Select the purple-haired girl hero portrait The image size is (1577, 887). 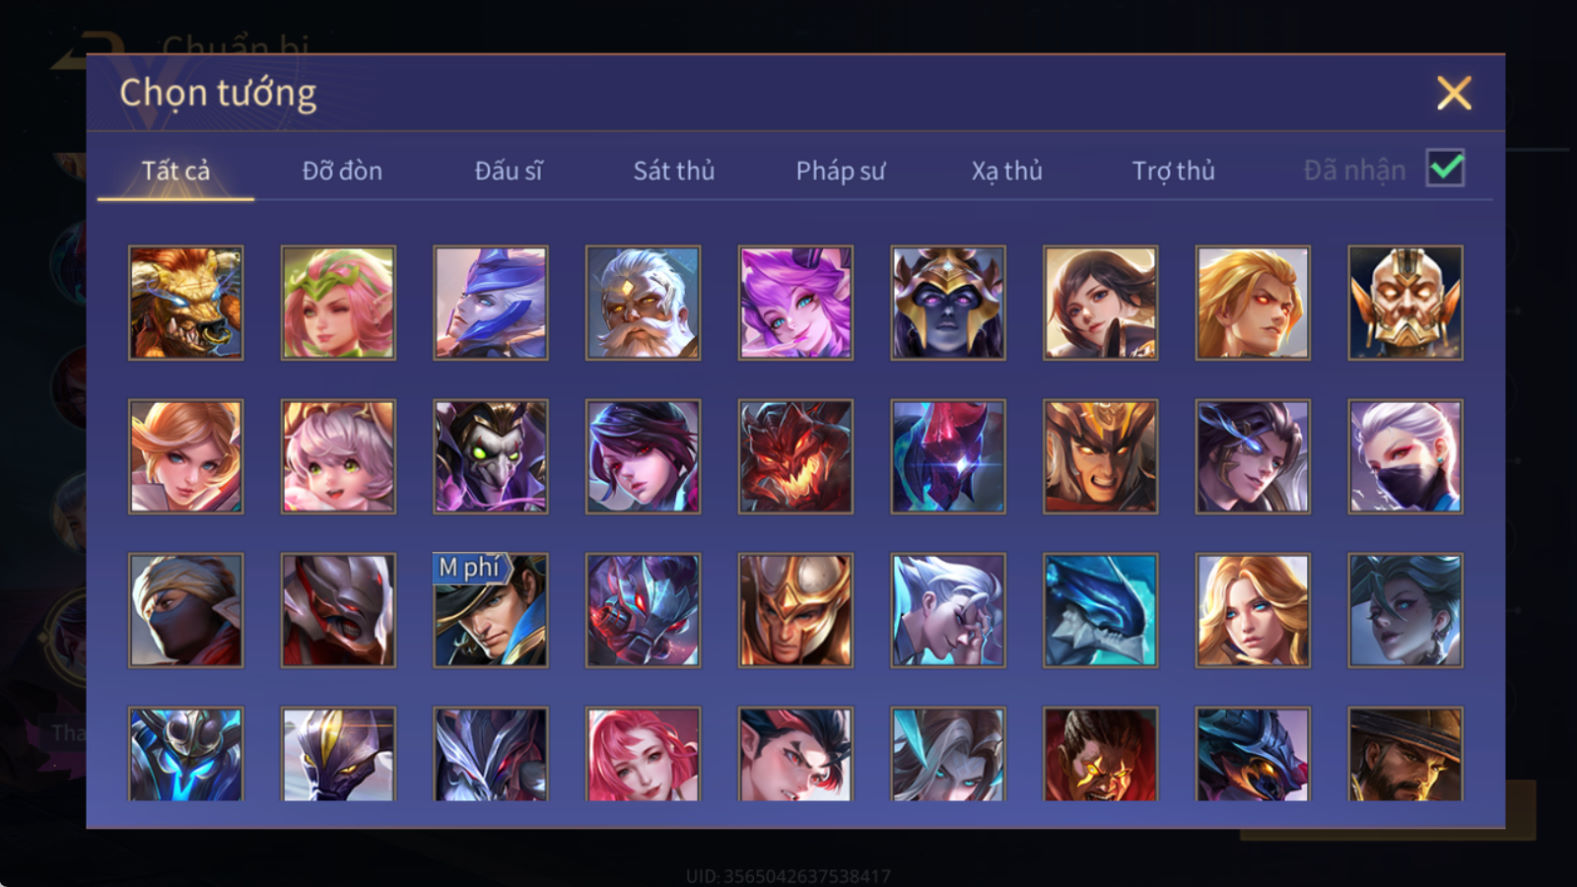796,303
